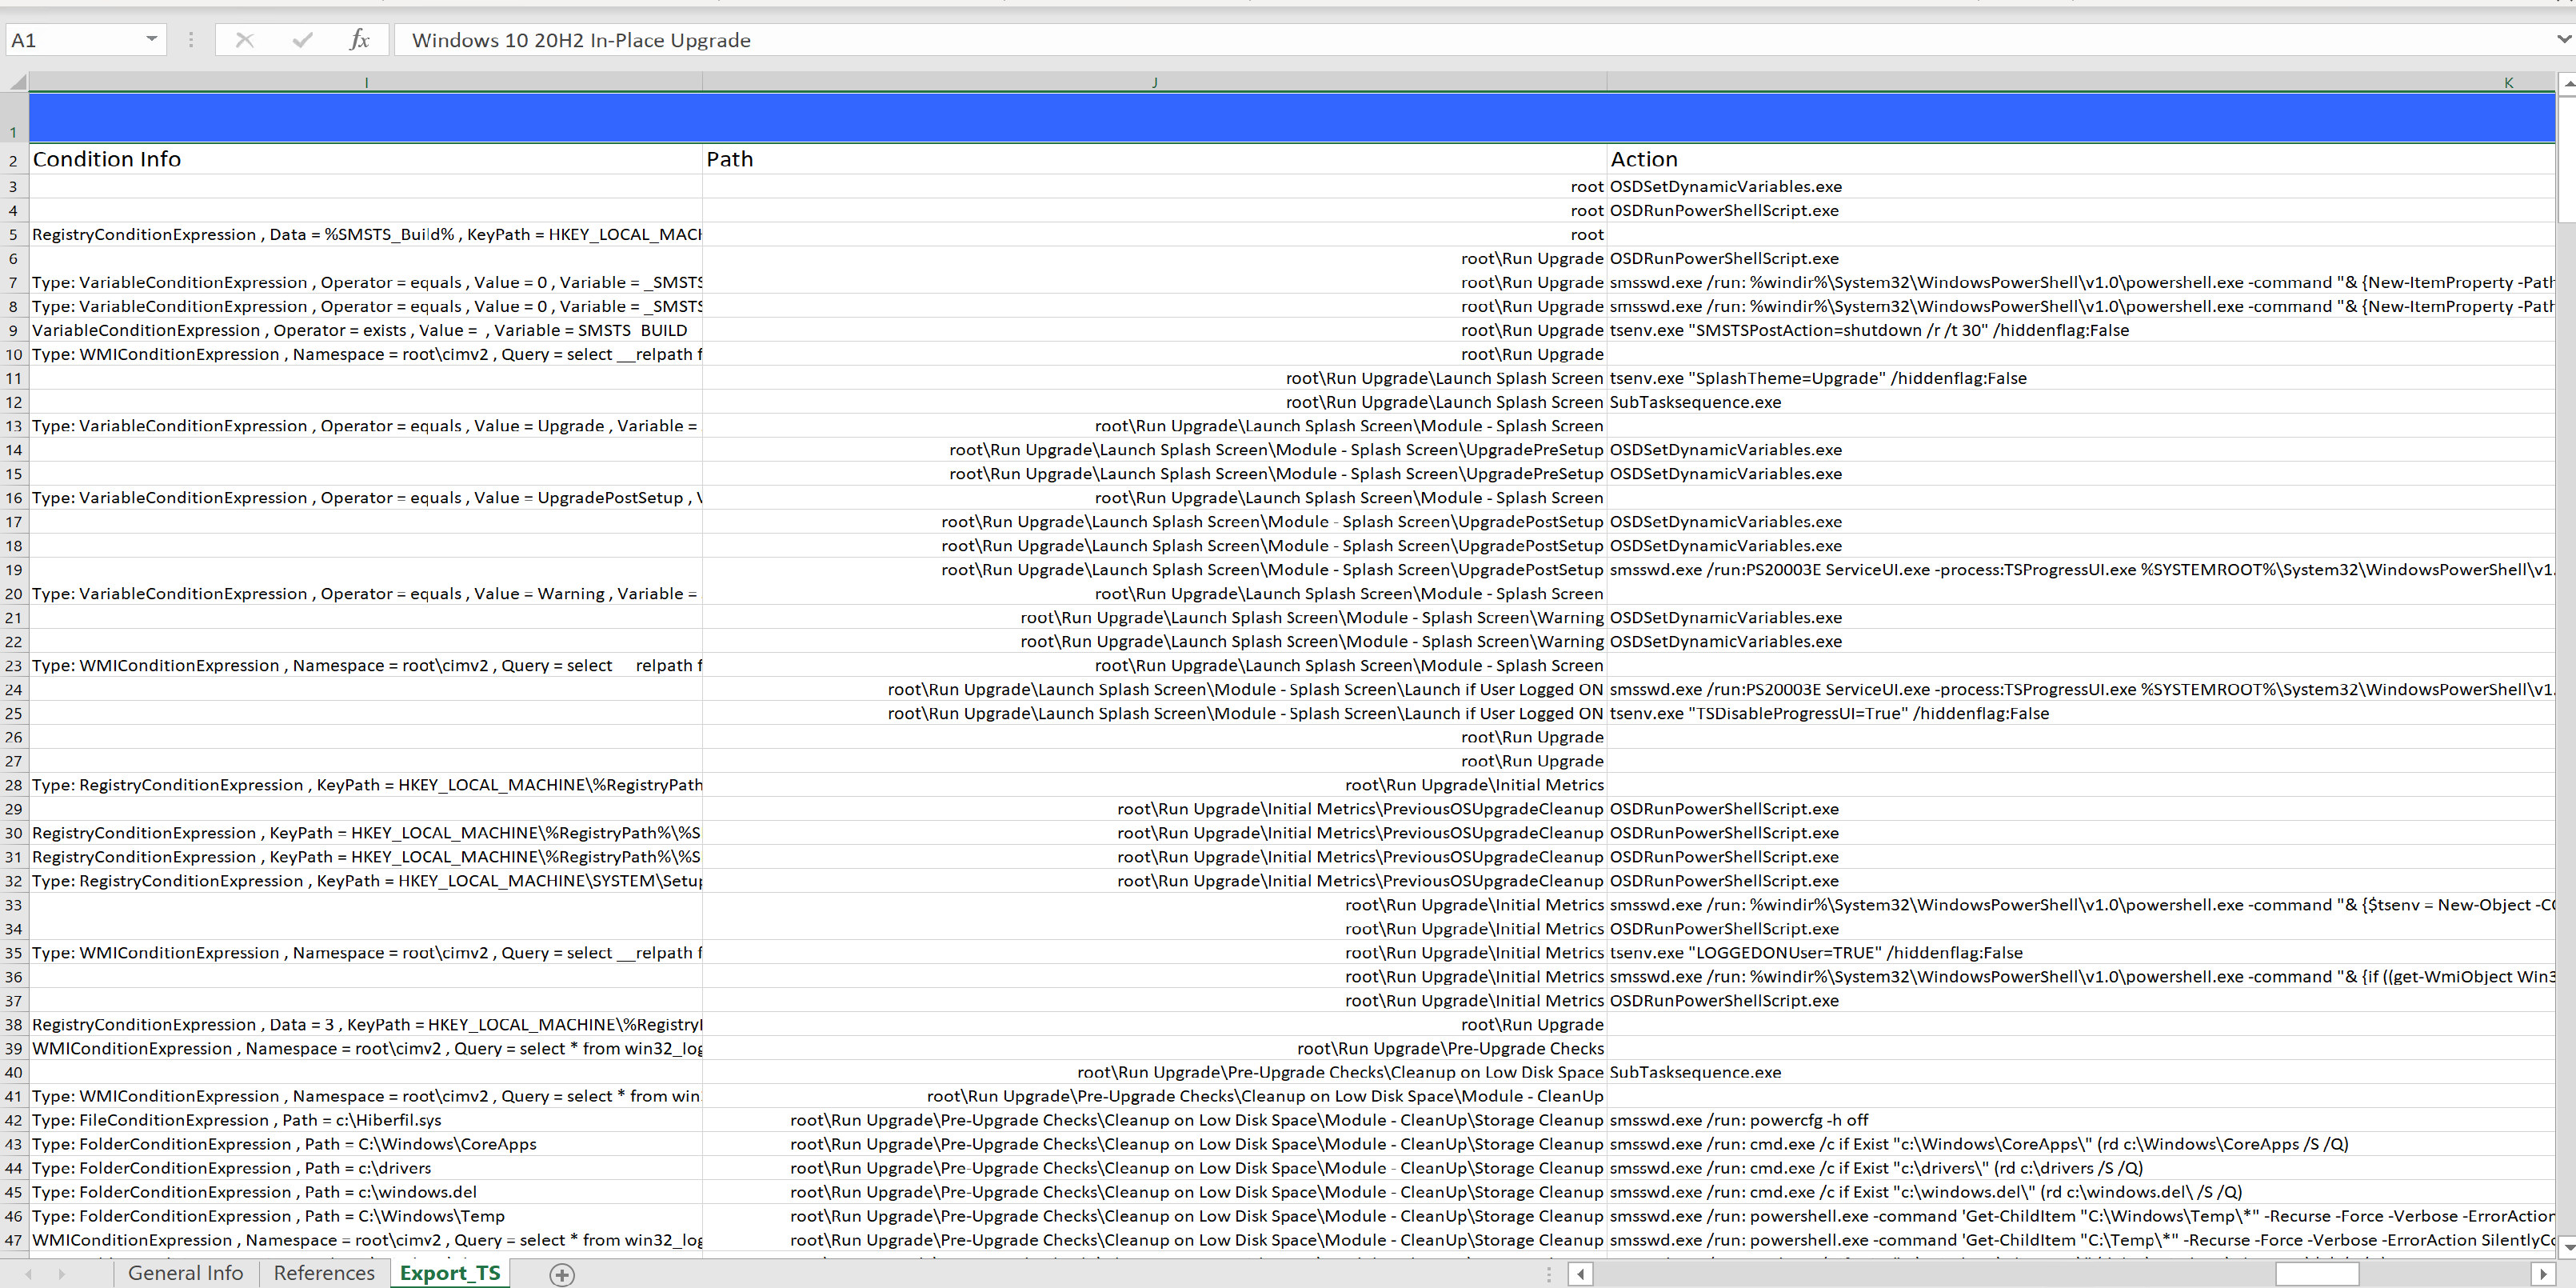This screenshot has width=2576, height=1288.
Task: Switch to the General Info sheet tab
Action: coord(185,1273)
